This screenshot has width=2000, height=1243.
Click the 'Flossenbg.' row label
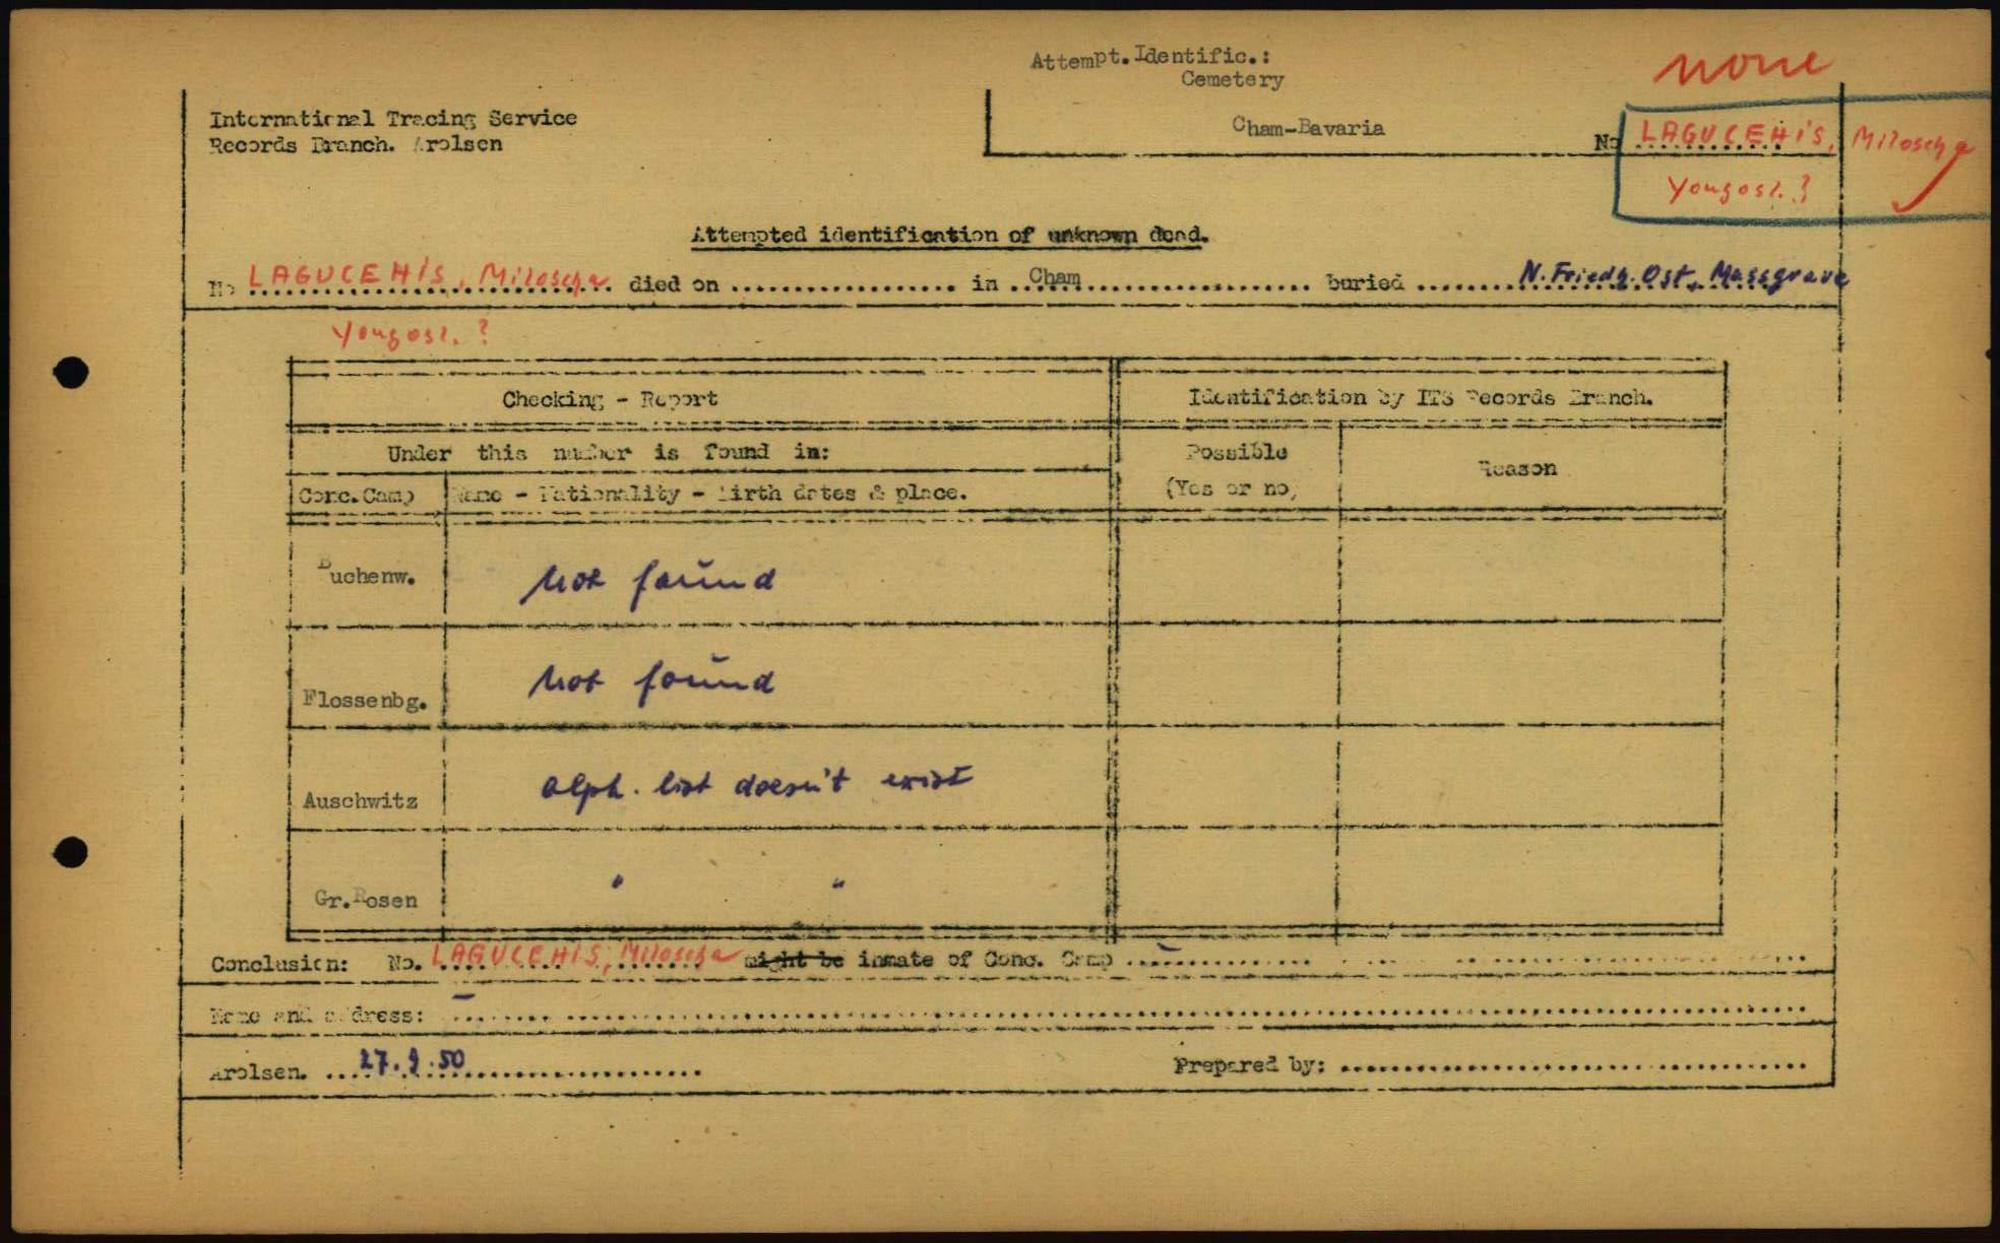click(x=365, y=699)
